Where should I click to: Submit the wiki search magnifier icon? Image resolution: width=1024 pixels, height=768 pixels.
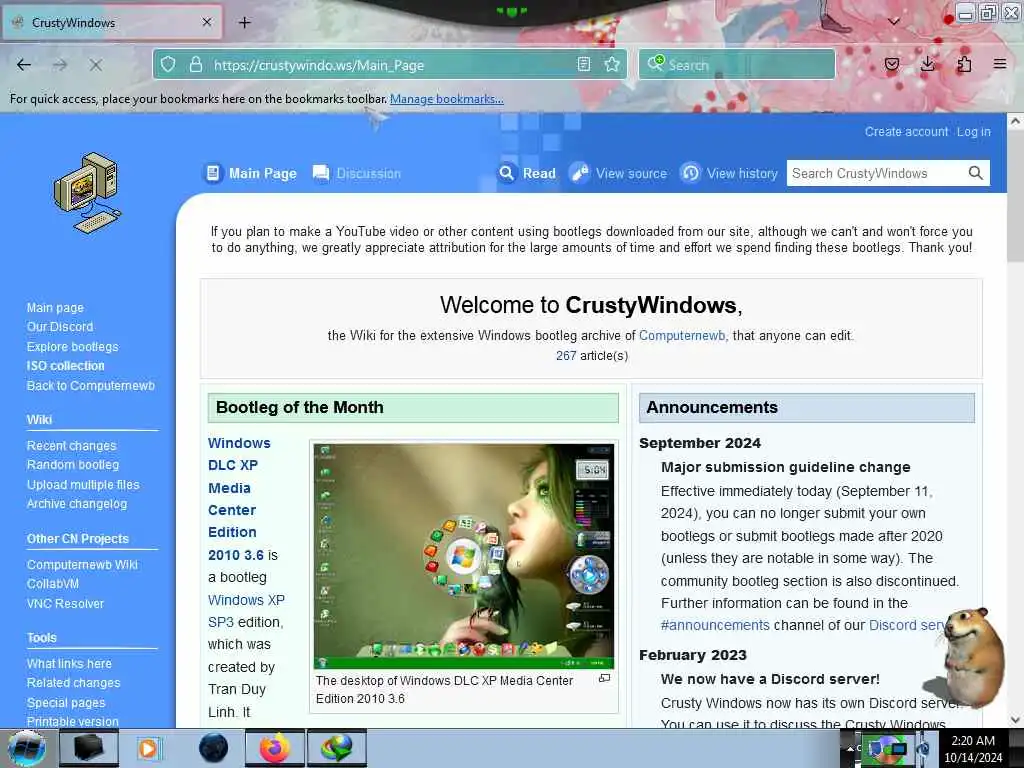pos(975,173)
